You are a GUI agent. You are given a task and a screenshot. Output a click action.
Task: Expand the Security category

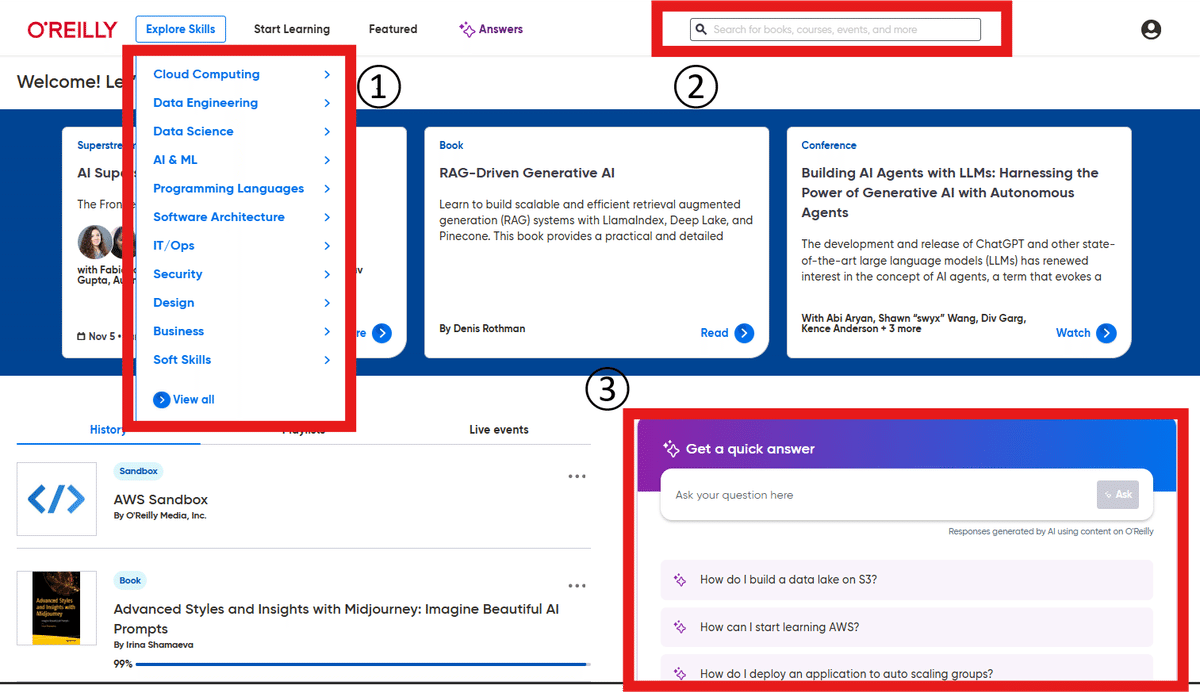[177, 273]
